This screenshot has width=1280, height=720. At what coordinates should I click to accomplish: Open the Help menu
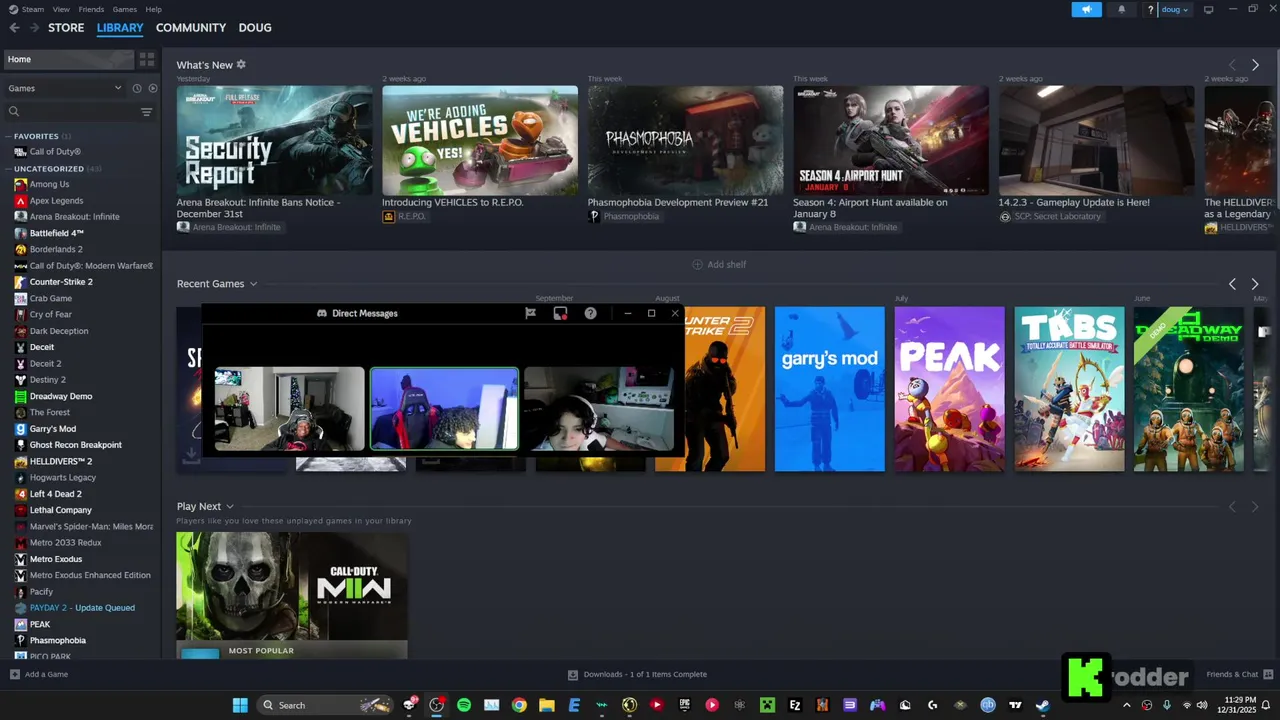pyautogui.click(x=153, y=9)
